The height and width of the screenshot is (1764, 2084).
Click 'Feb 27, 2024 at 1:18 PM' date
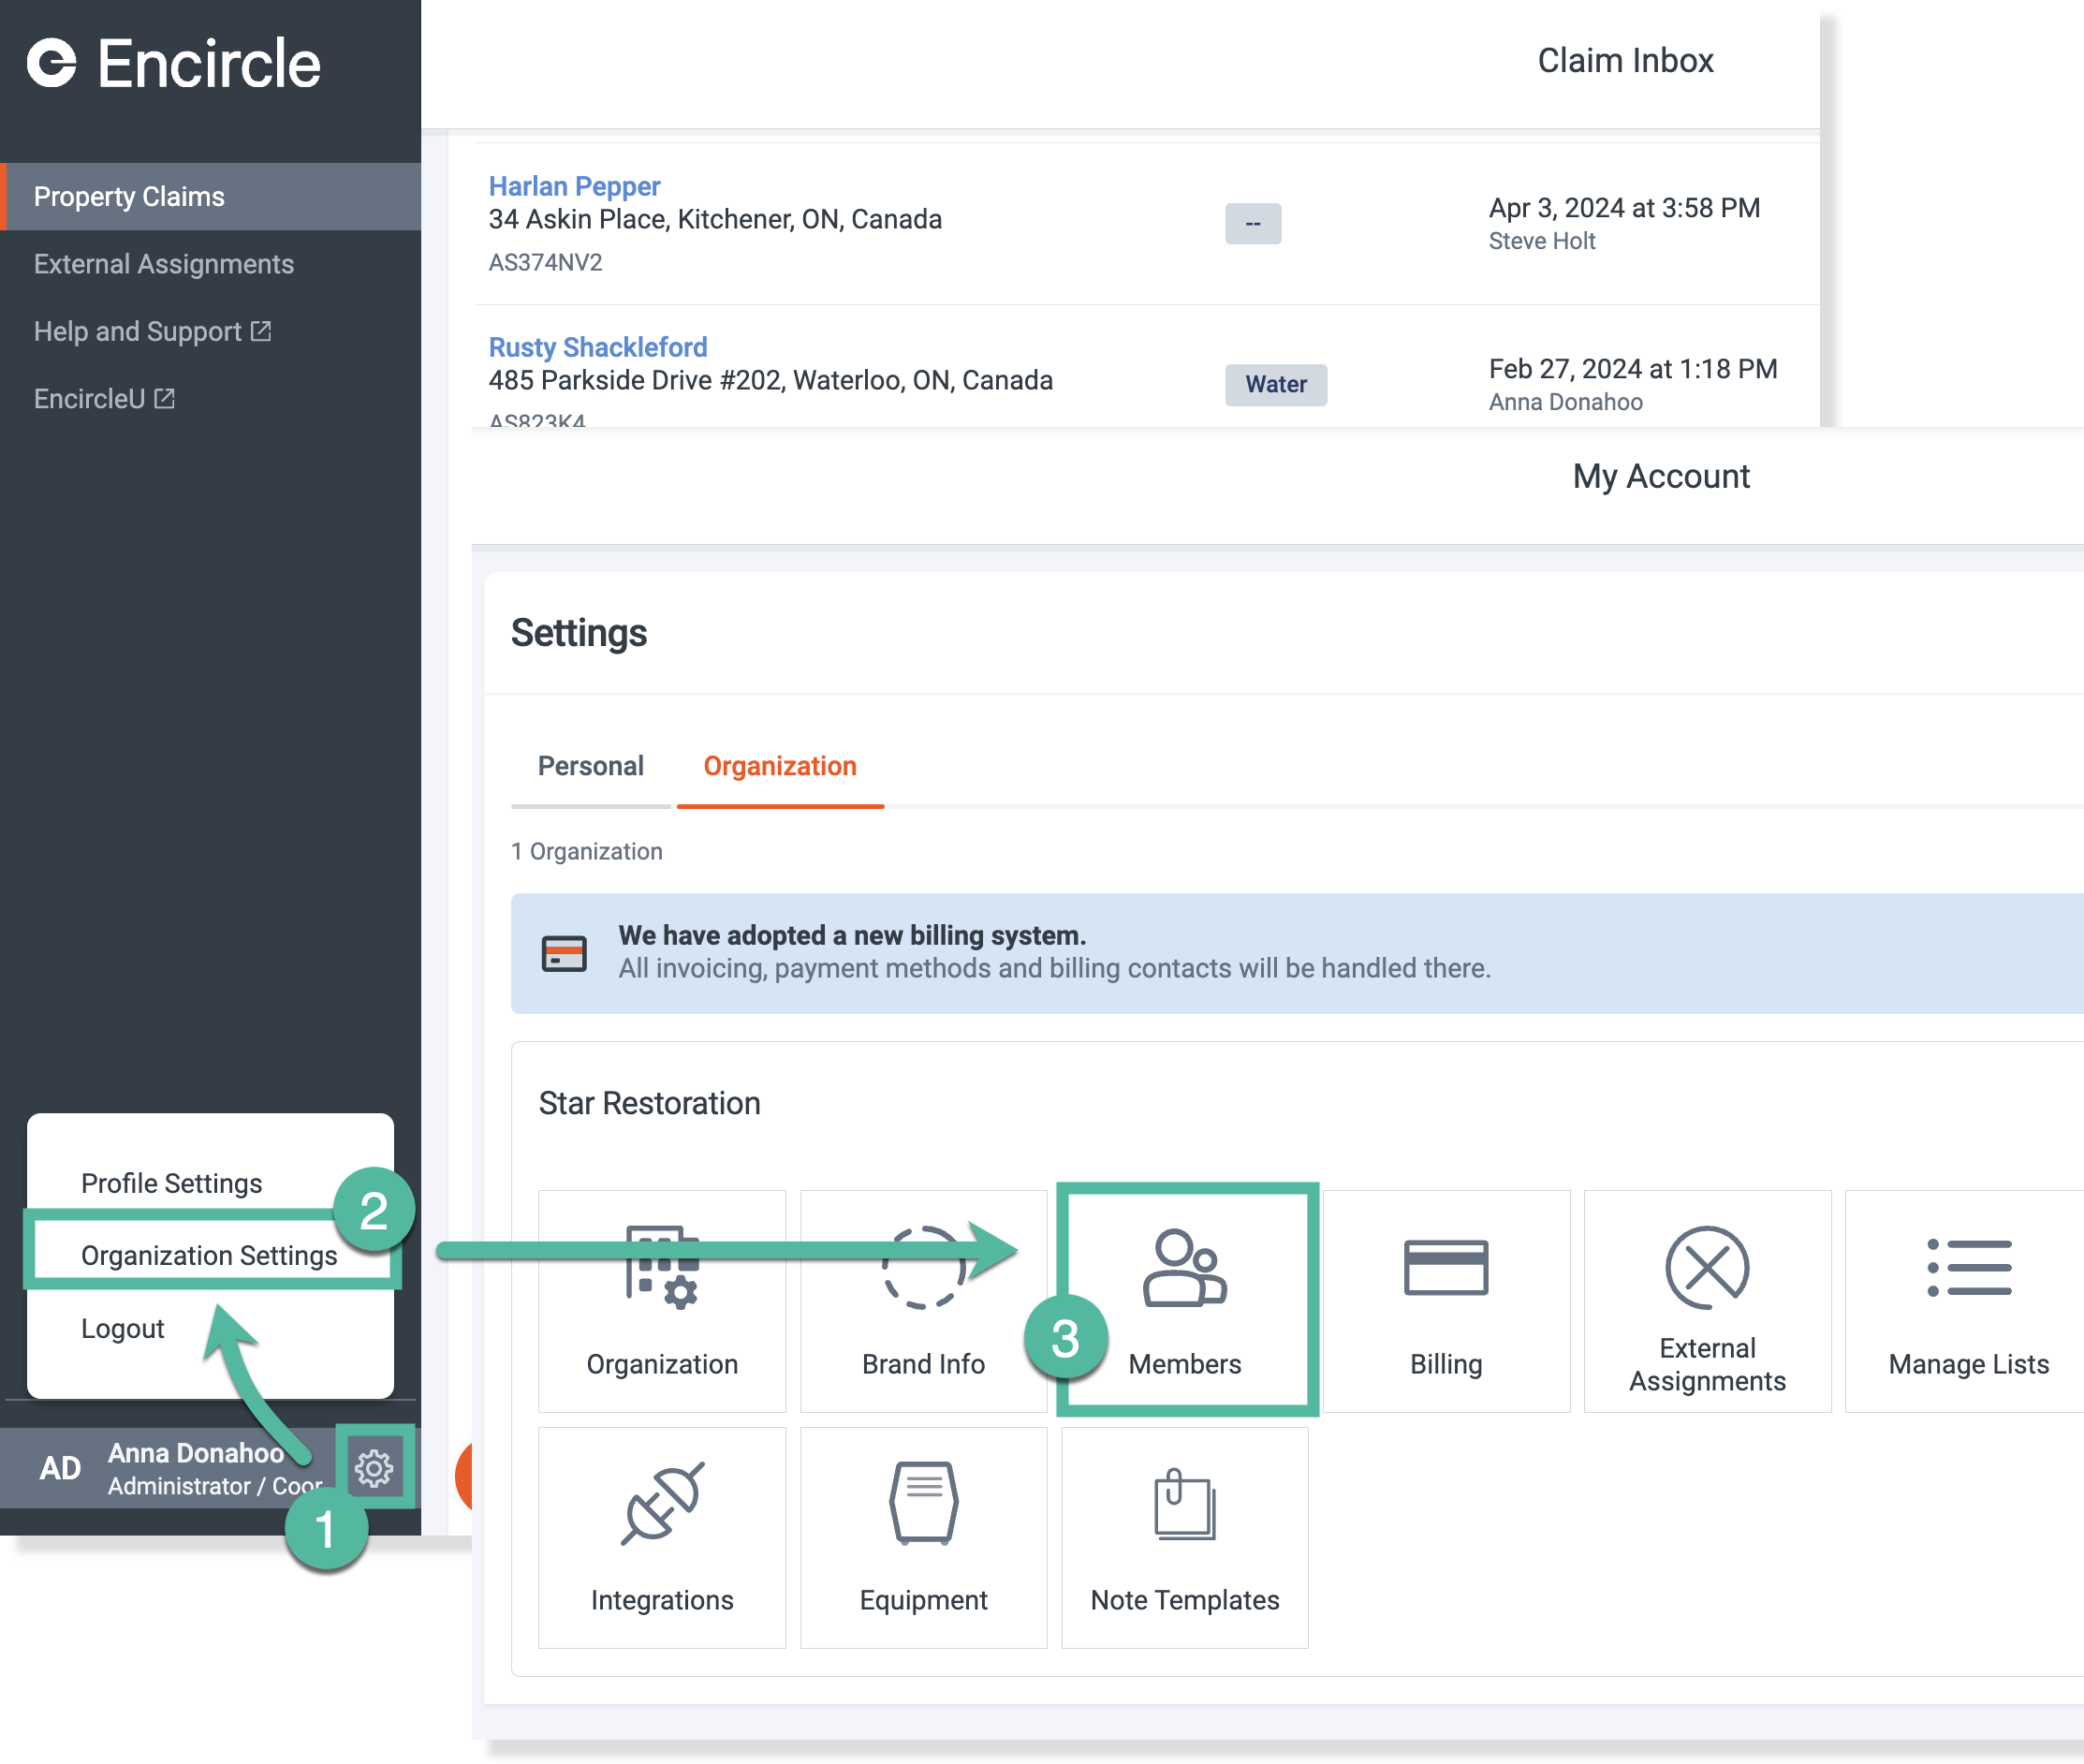click(x=1633, y=369)
